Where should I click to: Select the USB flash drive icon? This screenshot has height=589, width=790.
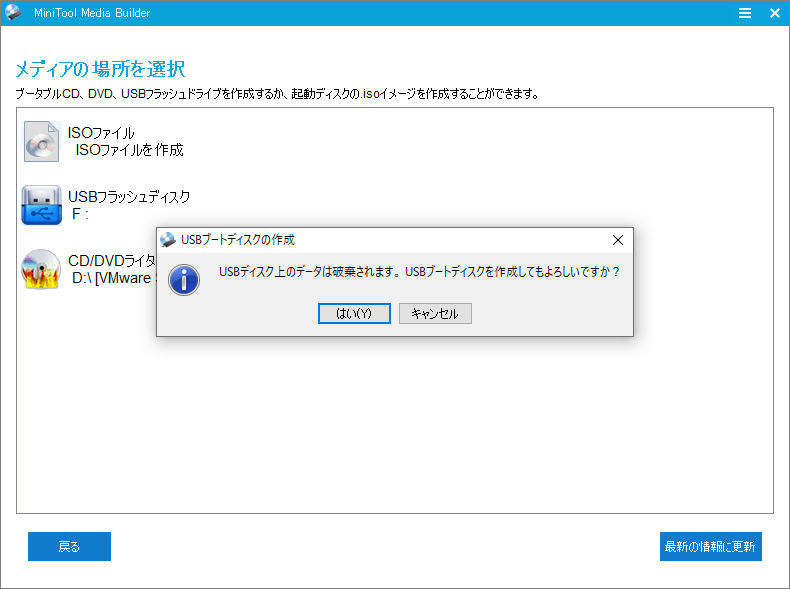[x=42, y=205]
